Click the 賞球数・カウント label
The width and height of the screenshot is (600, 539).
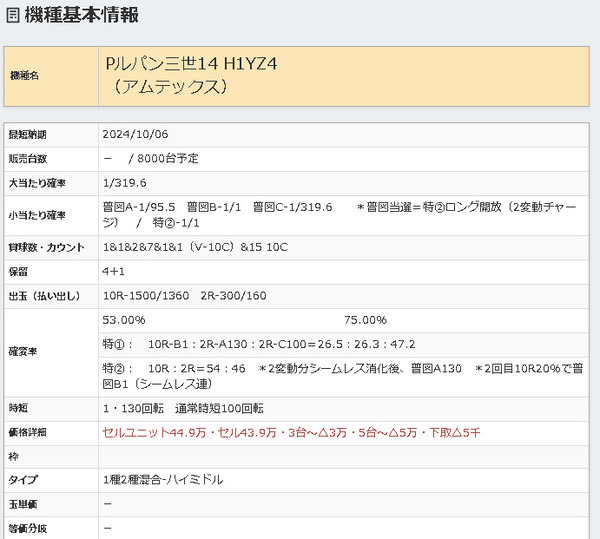coord(47,248)
